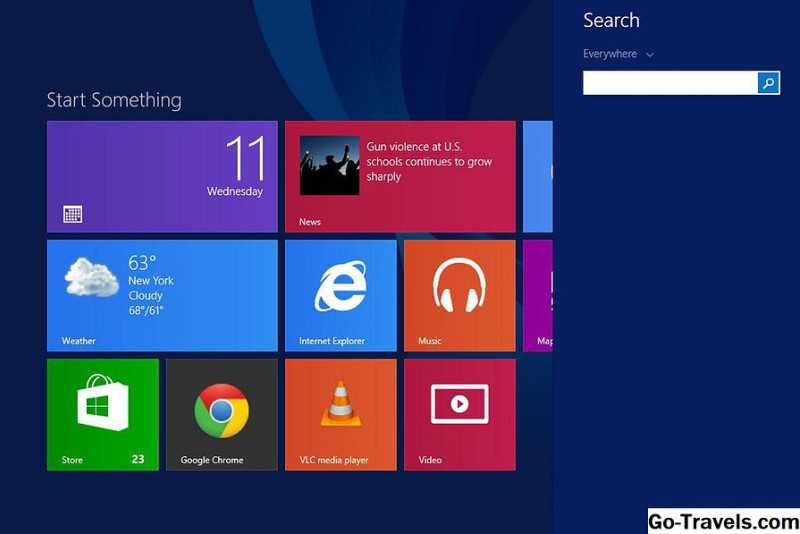This screenshot has width=800, height=534.
Task: Open the Music tile with headphones
Action: pyautogui.click(x=460, y=296)
